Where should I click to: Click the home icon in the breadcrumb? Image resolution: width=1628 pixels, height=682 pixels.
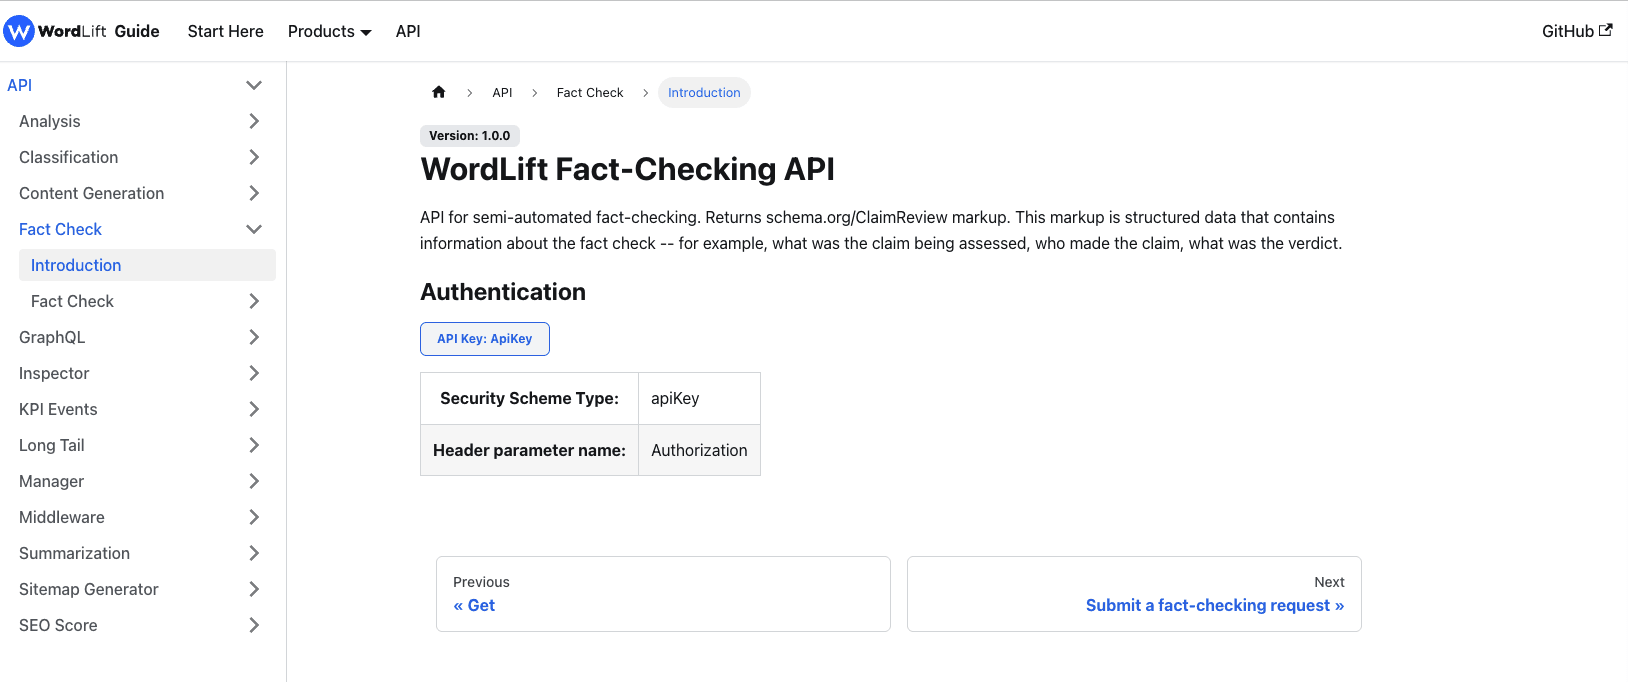pyautogui.click(x=438, y=91)
